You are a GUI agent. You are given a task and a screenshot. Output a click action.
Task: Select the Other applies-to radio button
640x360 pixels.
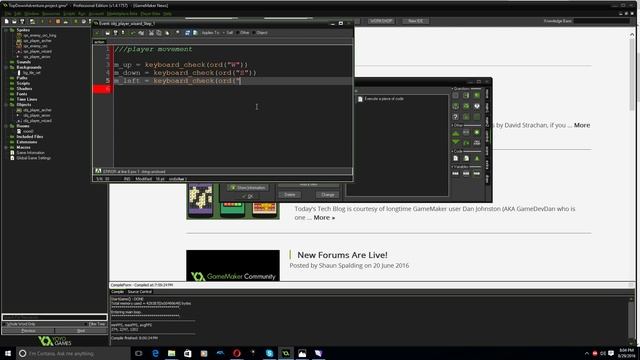(x=238, y=33)
